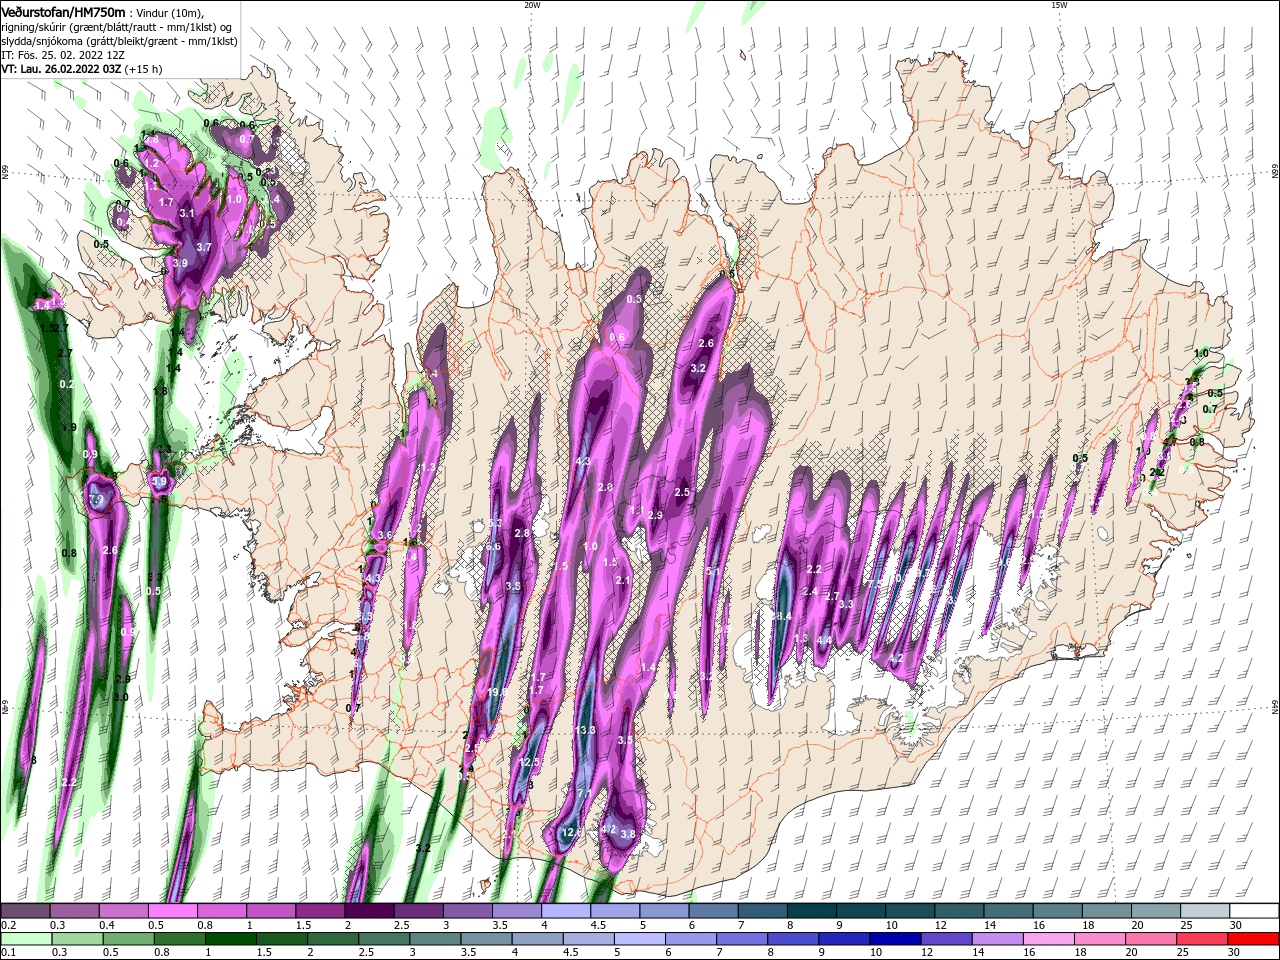Click the bright pink top-row swatch between 0.5 and 0.8
The height and width of the screenshot is (960, 1280).
[172, 911]
